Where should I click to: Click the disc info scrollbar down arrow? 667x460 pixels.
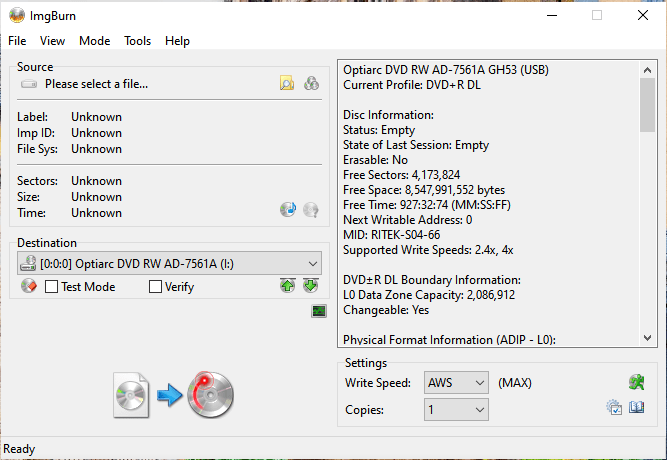click(x=647, y=338)
